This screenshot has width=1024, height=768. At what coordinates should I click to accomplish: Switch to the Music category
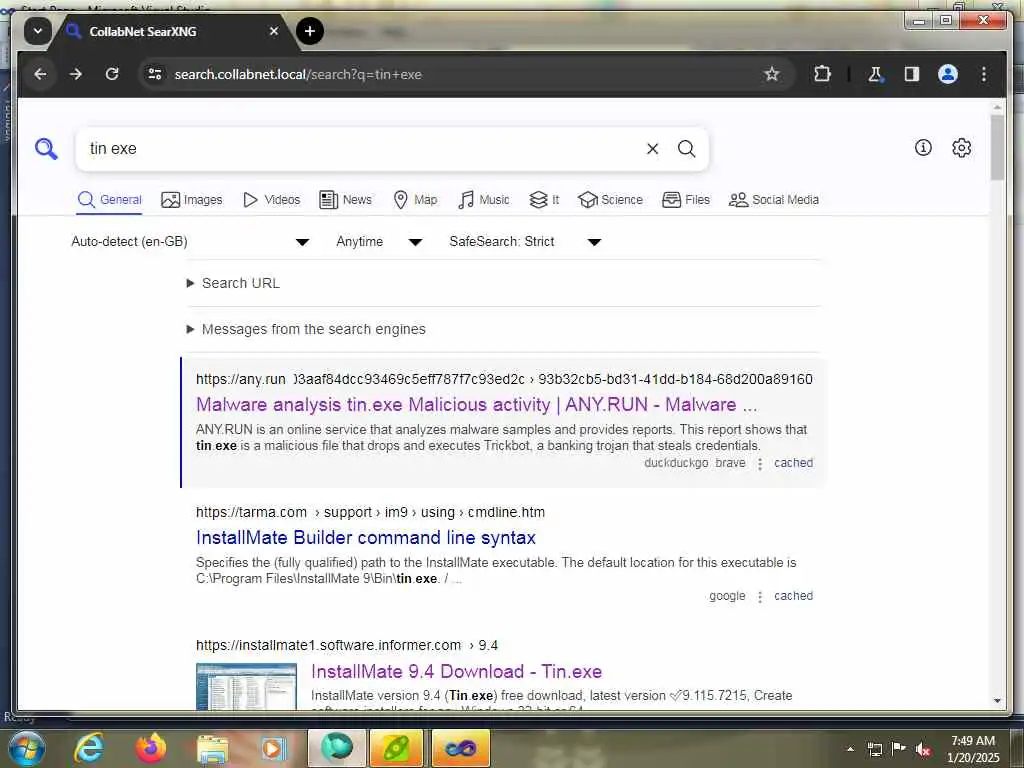pyautogui.click(x=484, y=200)
